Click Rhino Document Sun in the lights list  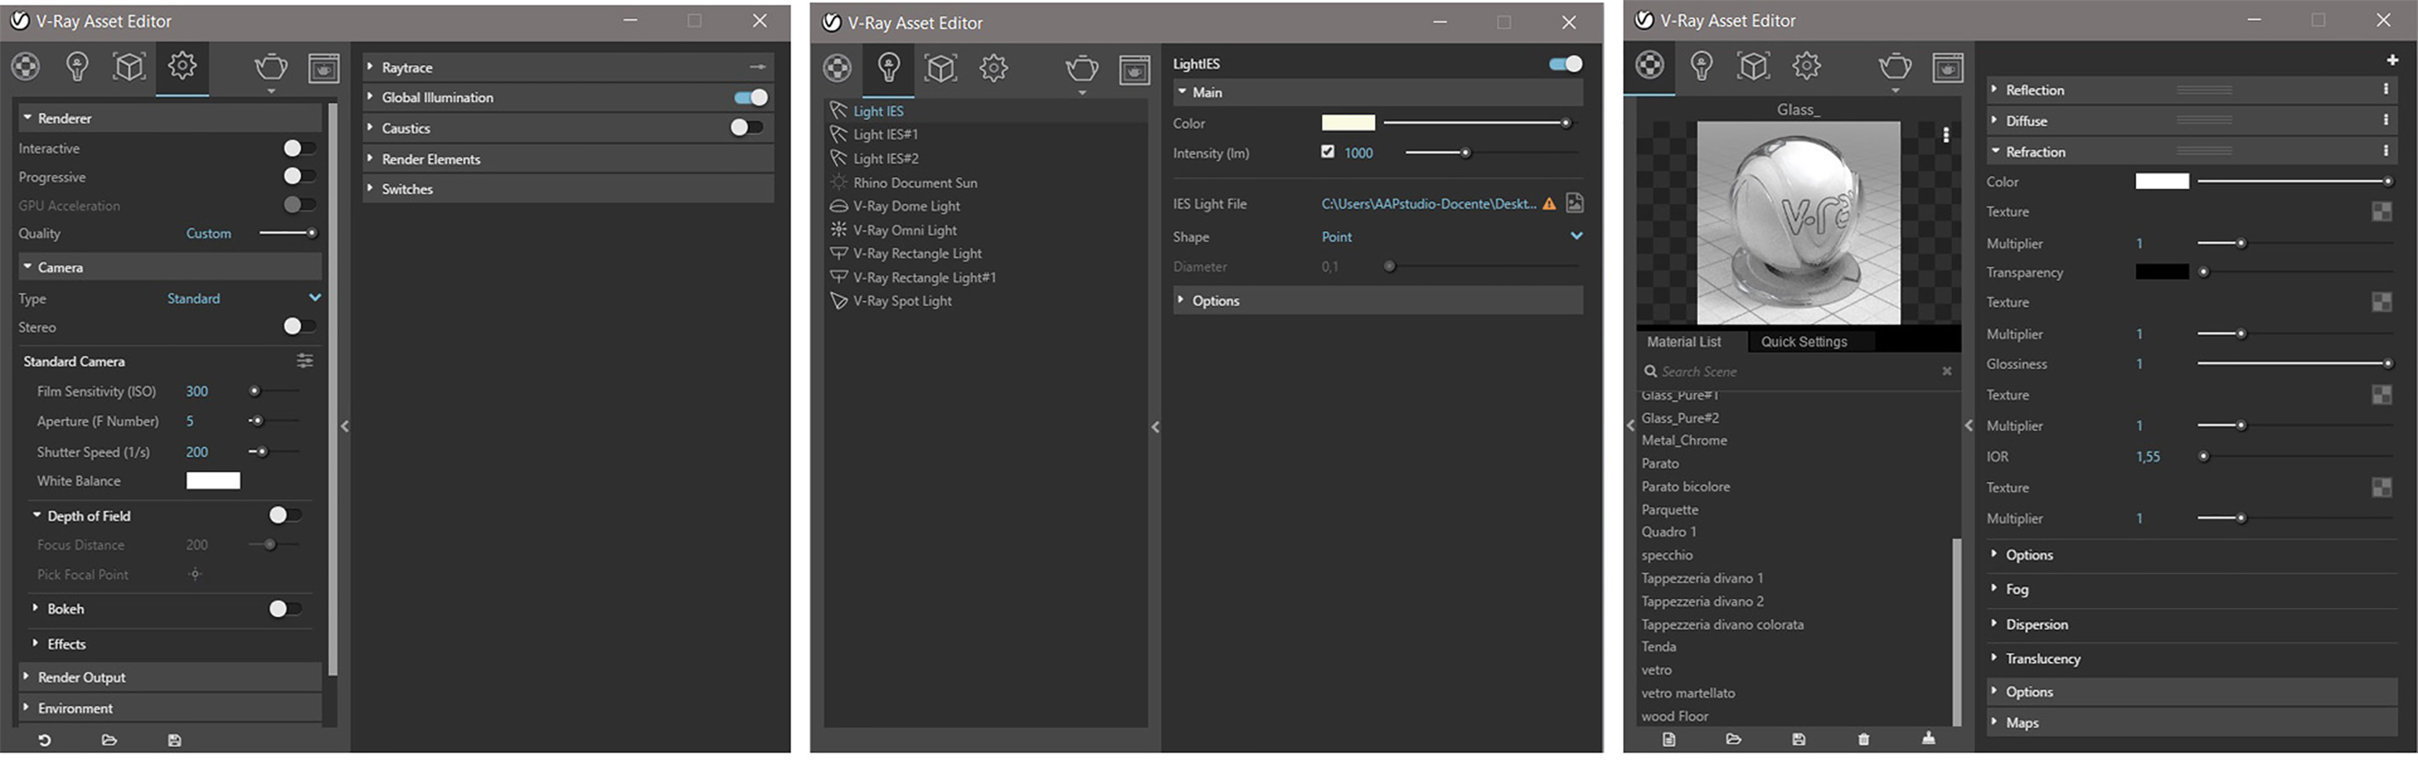[915, 183]
